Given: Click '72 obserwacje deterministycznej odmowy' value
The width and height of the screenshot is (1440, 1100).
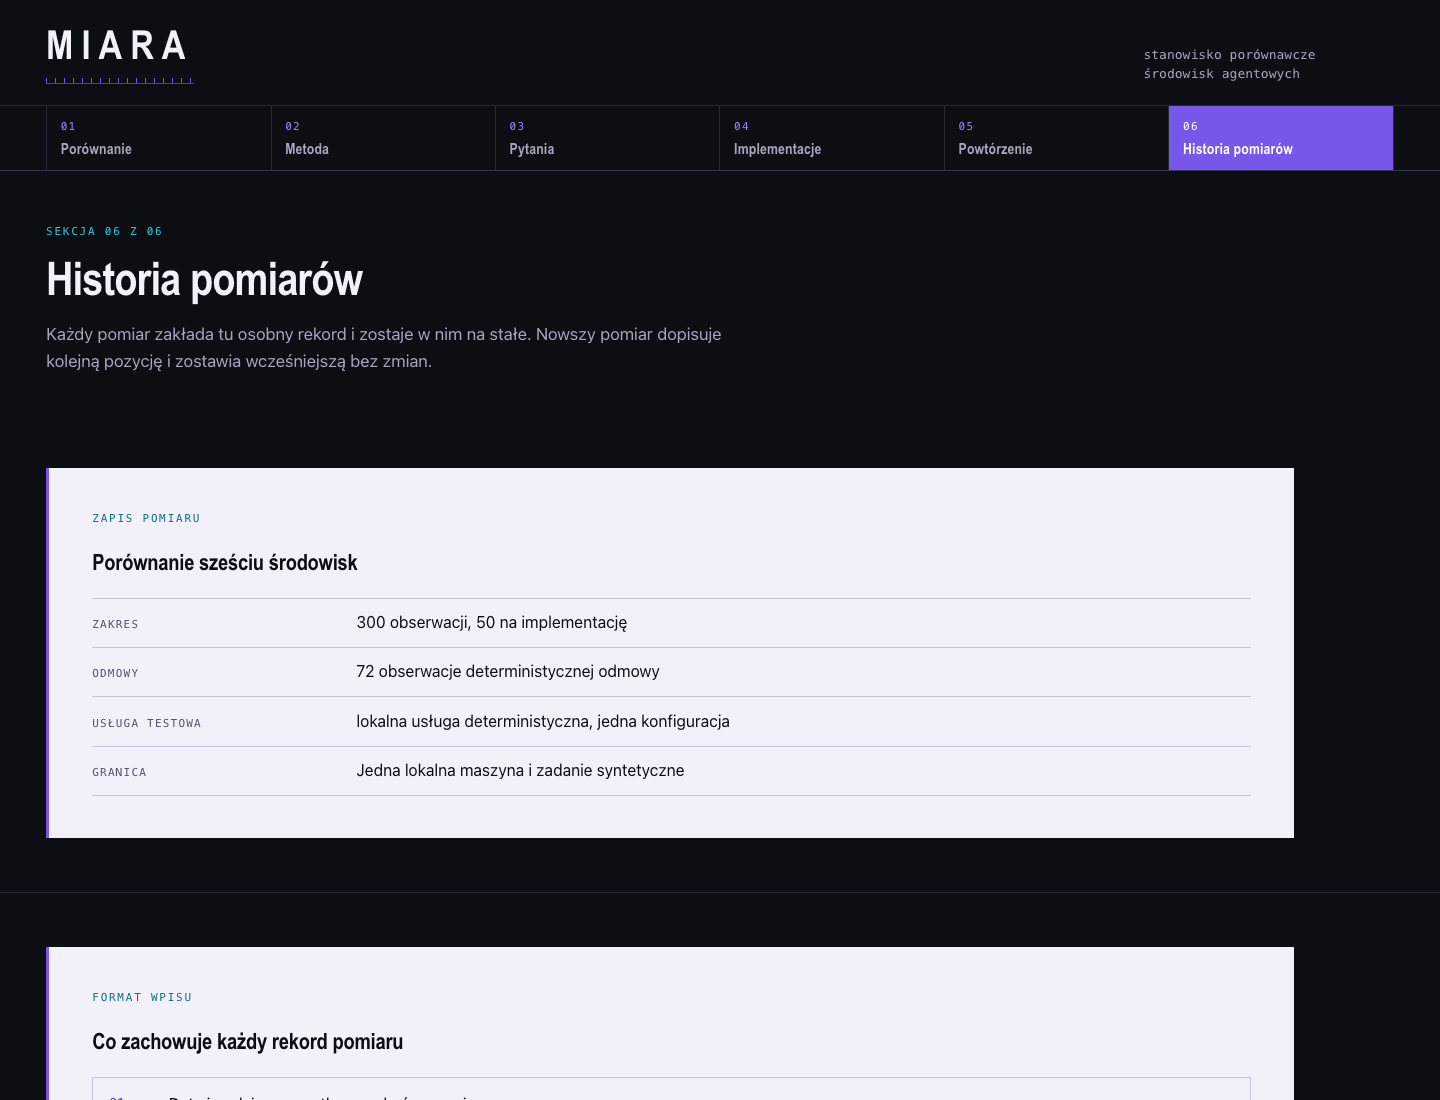Looking at the screenshot, I should 508,671.
